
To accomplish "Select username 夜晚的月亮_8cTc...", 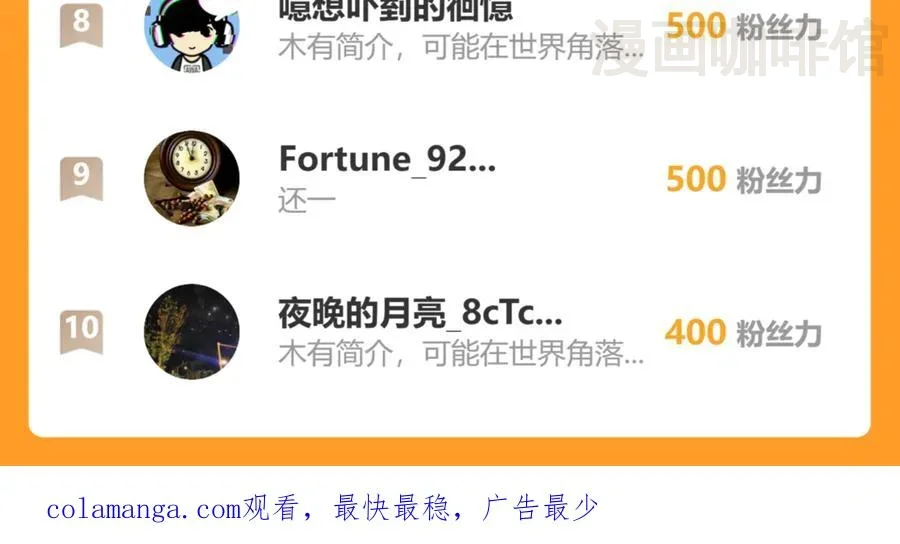I will pos(420,313).
